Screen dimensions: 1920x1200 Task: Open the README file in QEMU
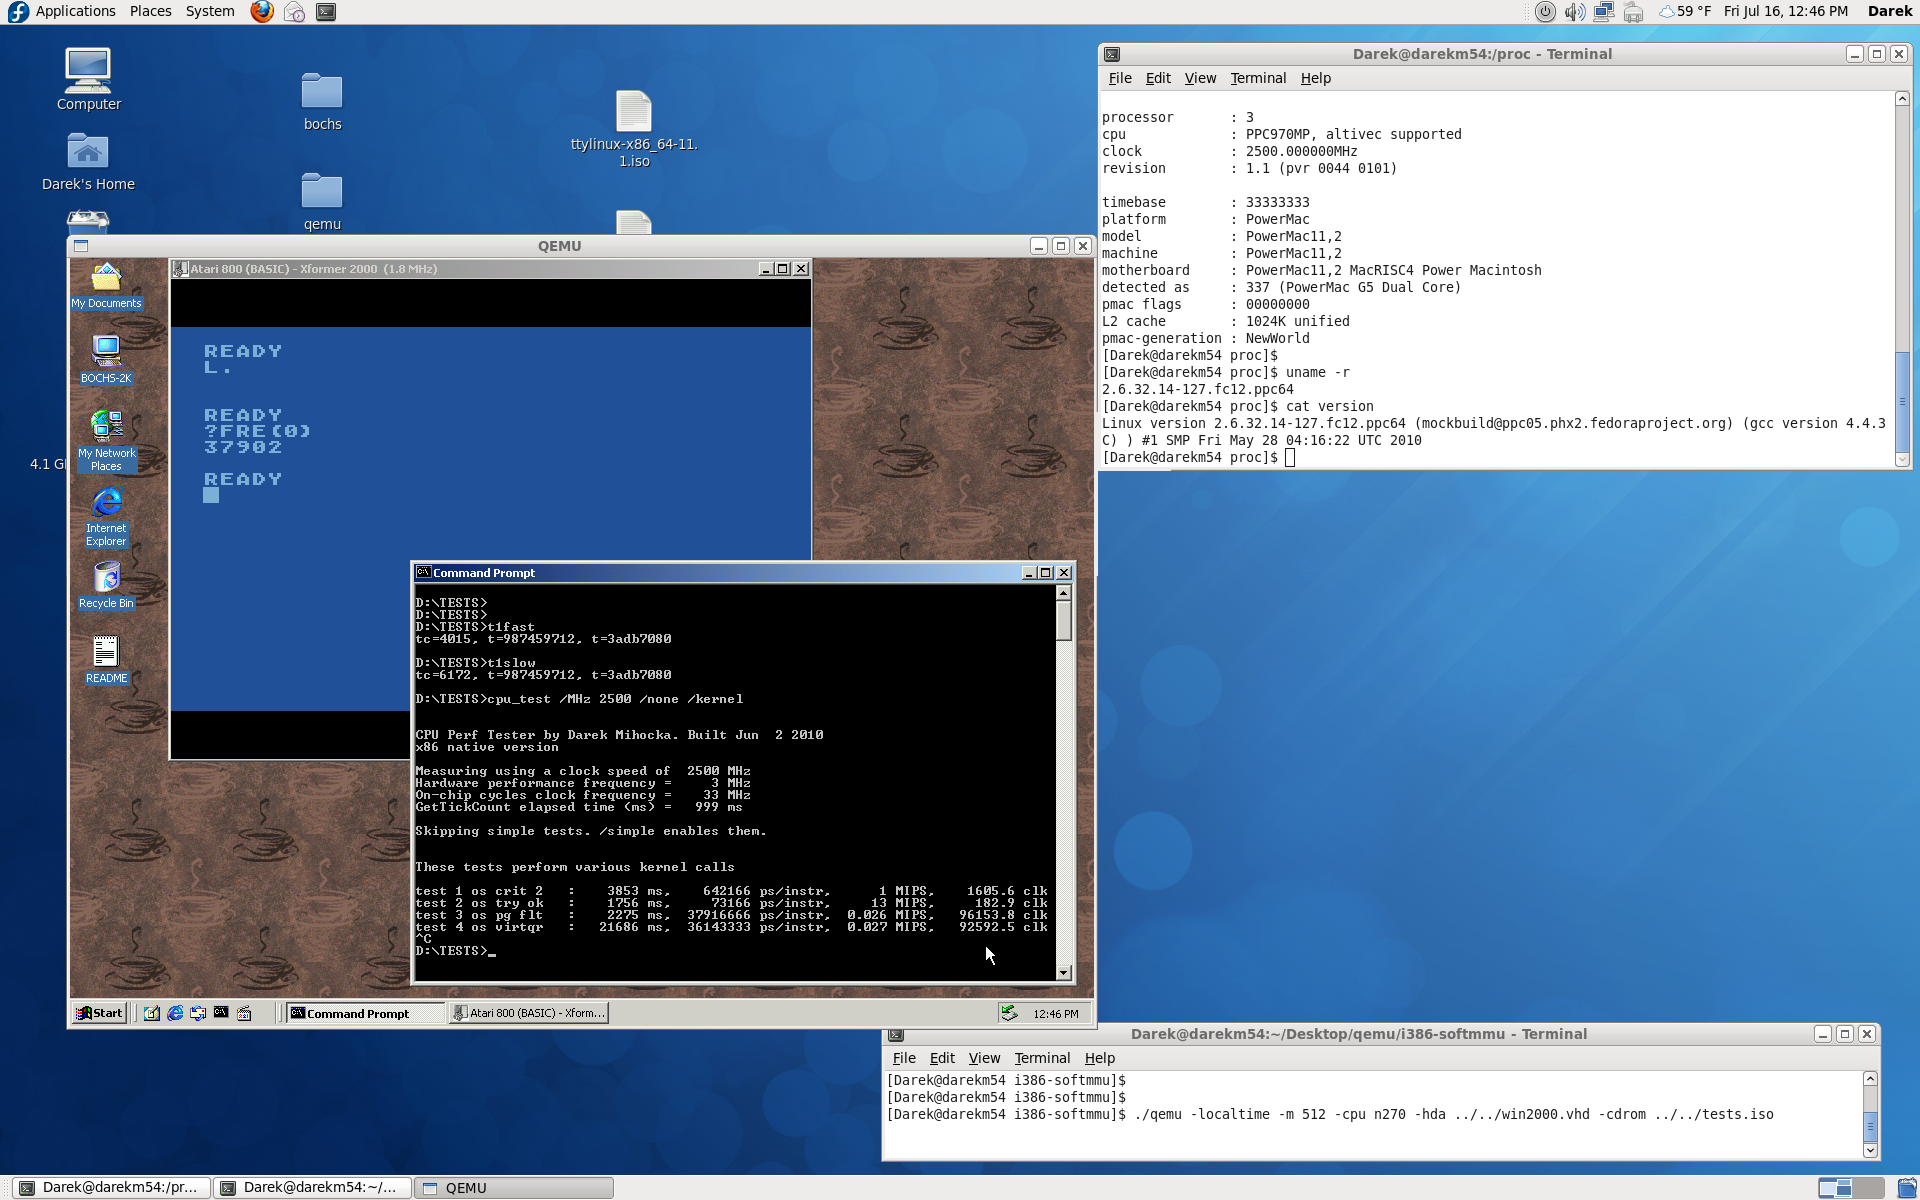click(x=106, y=660)
